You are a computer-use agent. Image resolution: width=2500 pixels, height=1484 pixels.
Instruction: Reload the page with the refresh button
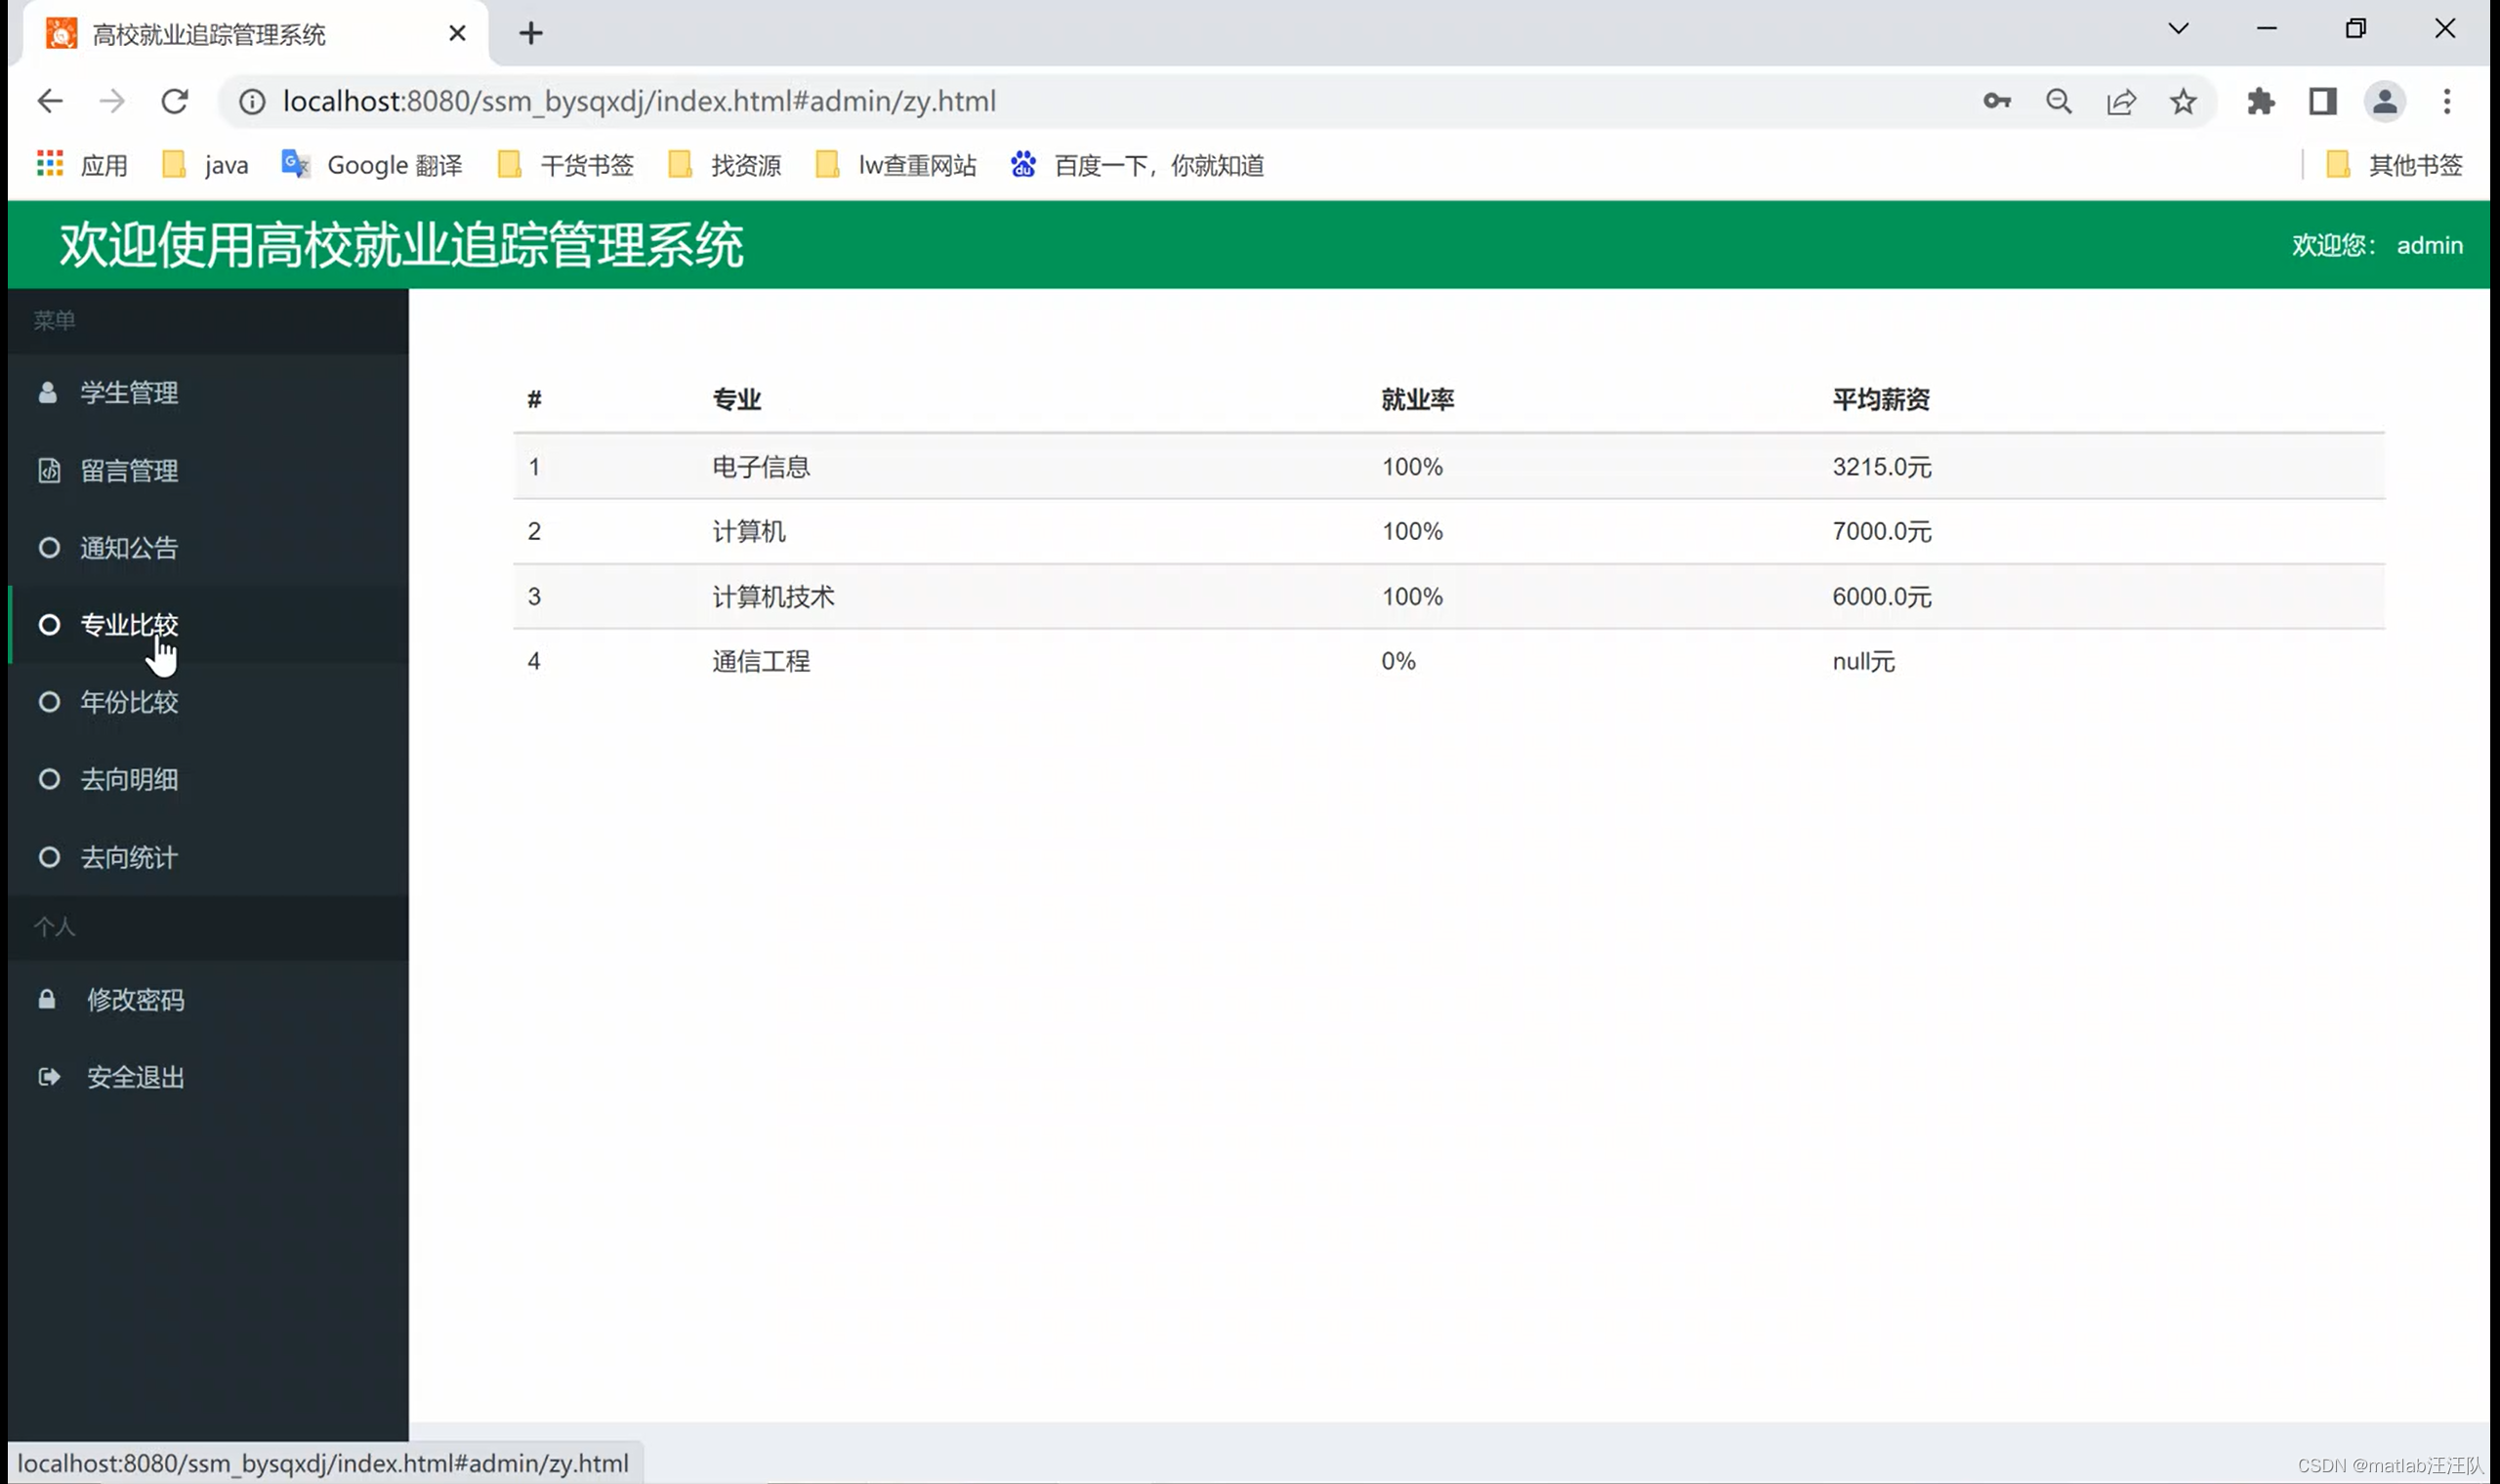pyautogui.click(x=175, y=101)
